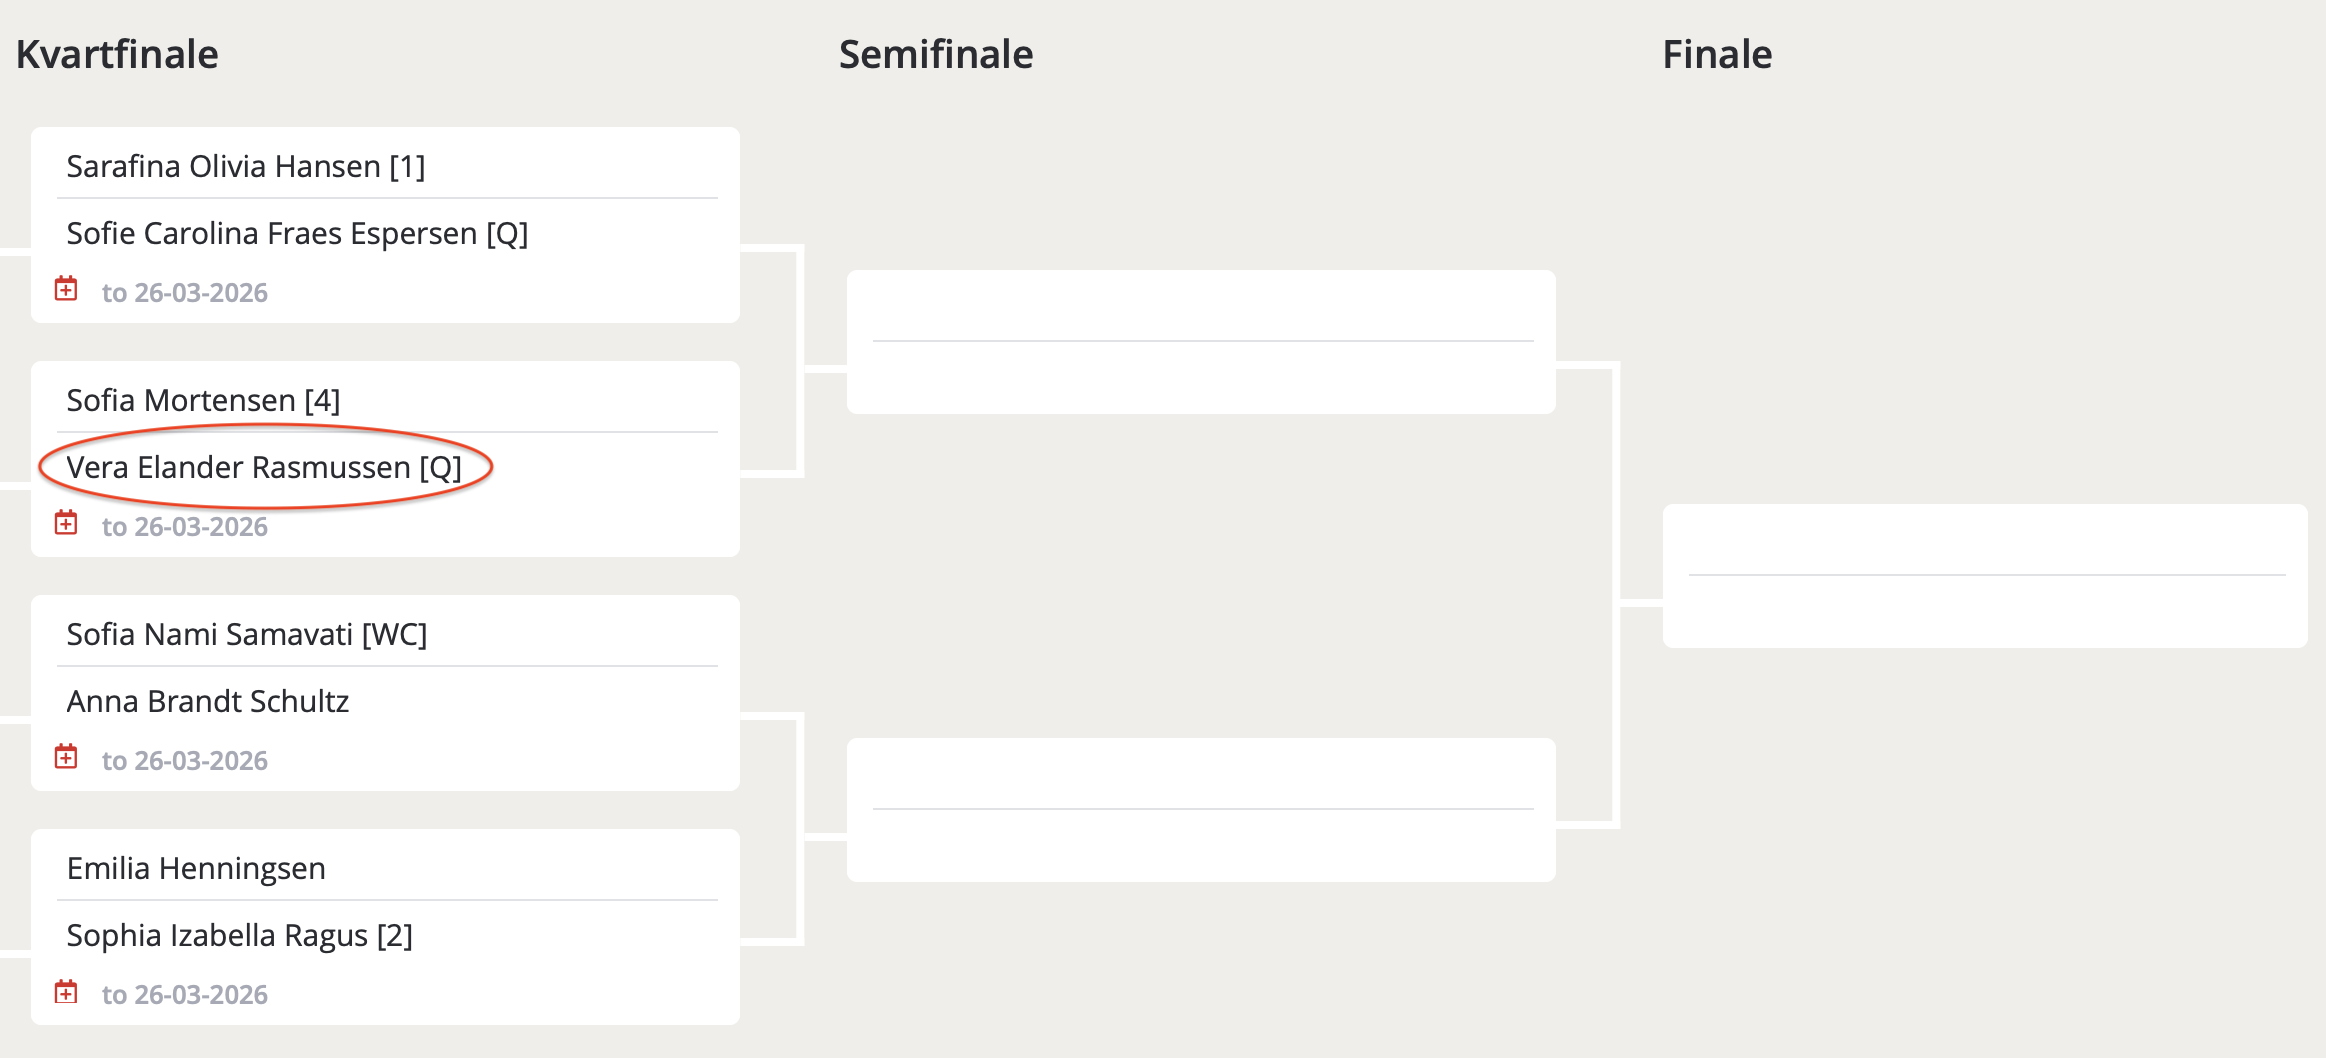Screen dimensions: 2326x1058
Task: Click calendar icon under Anna Brandt Schultz
Action: click(66, 757)
